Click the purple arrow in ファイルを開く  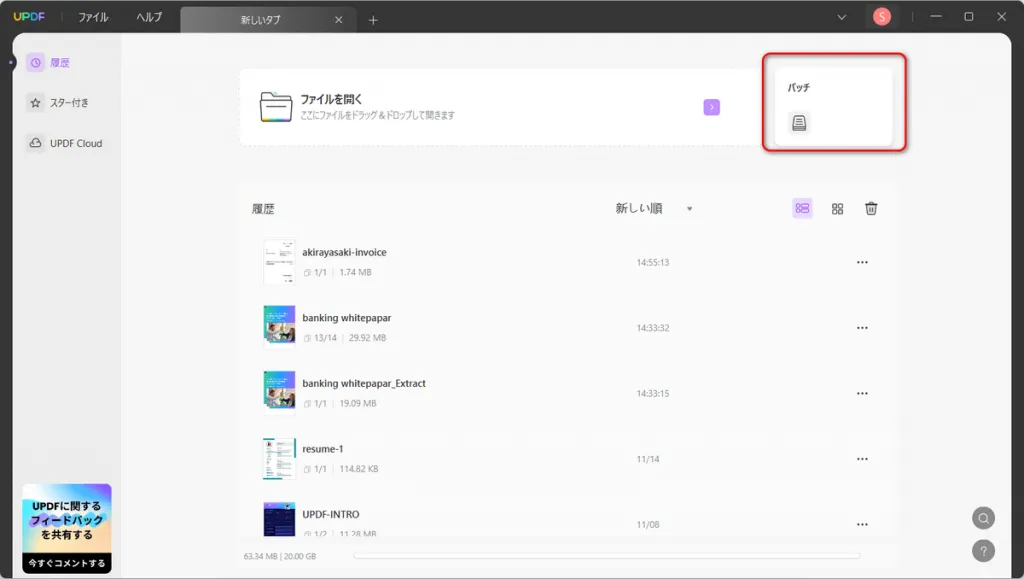tap(711, 107)
